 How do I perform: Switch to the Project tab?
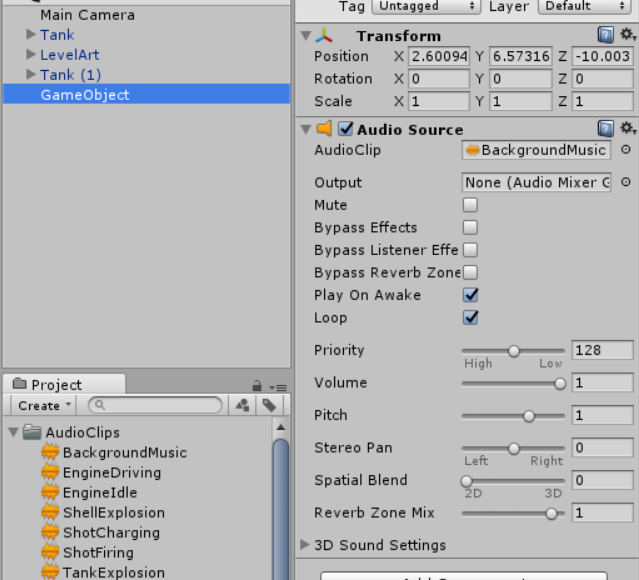pyautogui.click(x=64, y=384)
